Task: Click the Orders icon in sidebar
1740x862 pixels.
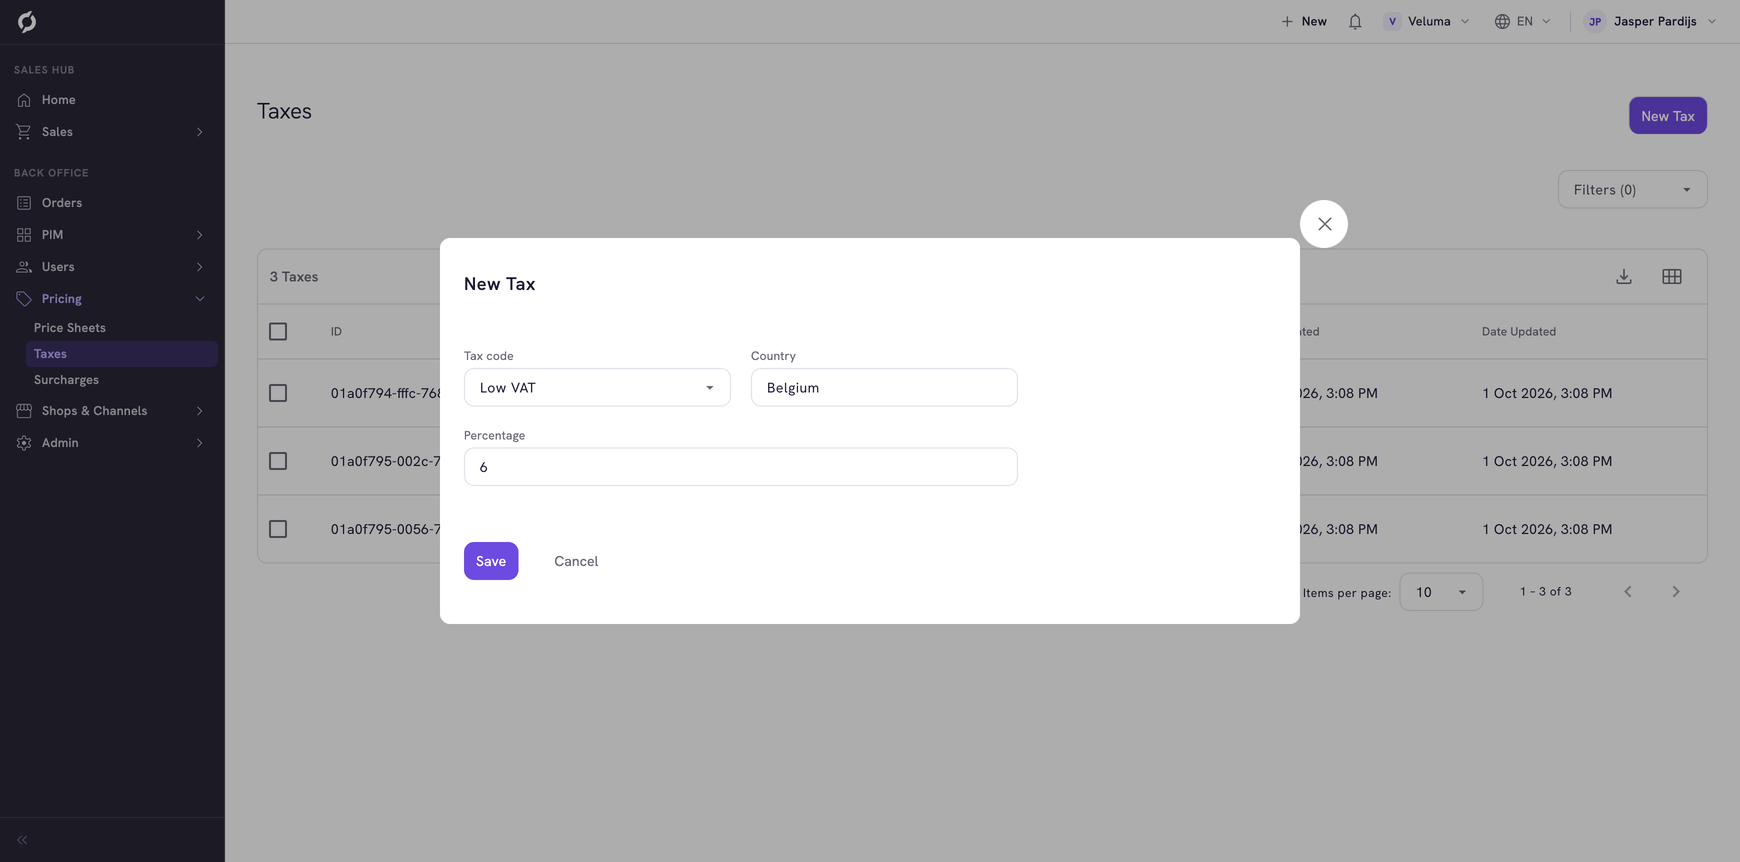Action: [x=24, y=203]
